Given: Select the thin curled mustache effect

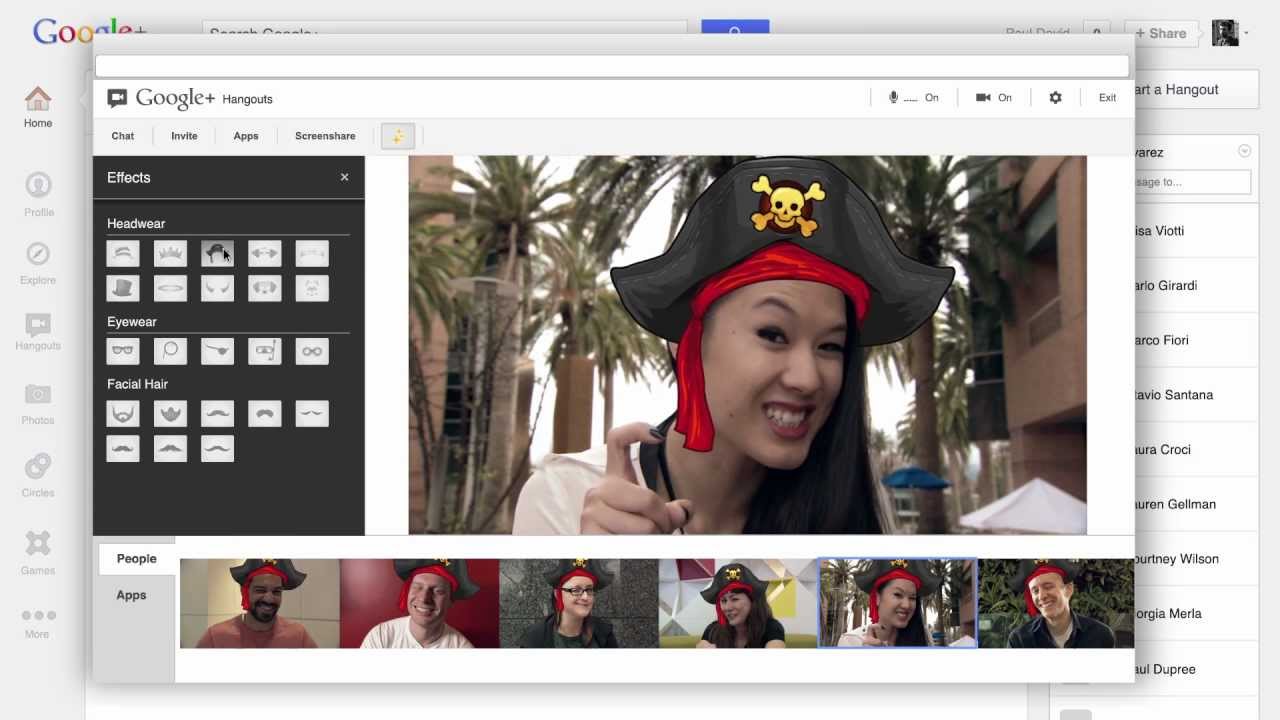Looking at the screenshot, I should 312,414.
